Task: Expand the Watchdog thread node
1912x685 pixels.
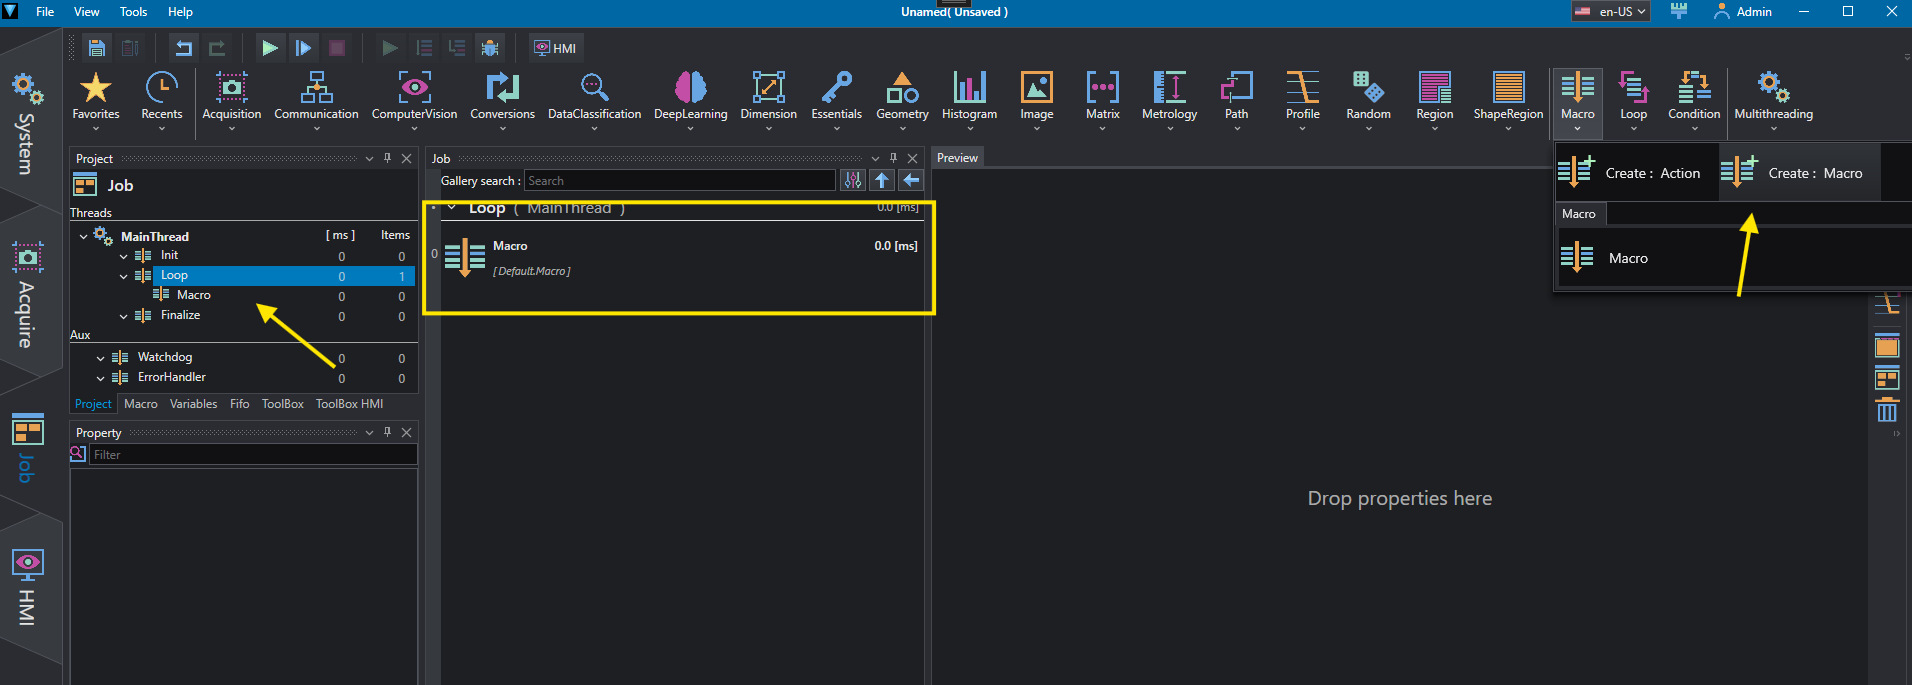Action: click(100, 358)
